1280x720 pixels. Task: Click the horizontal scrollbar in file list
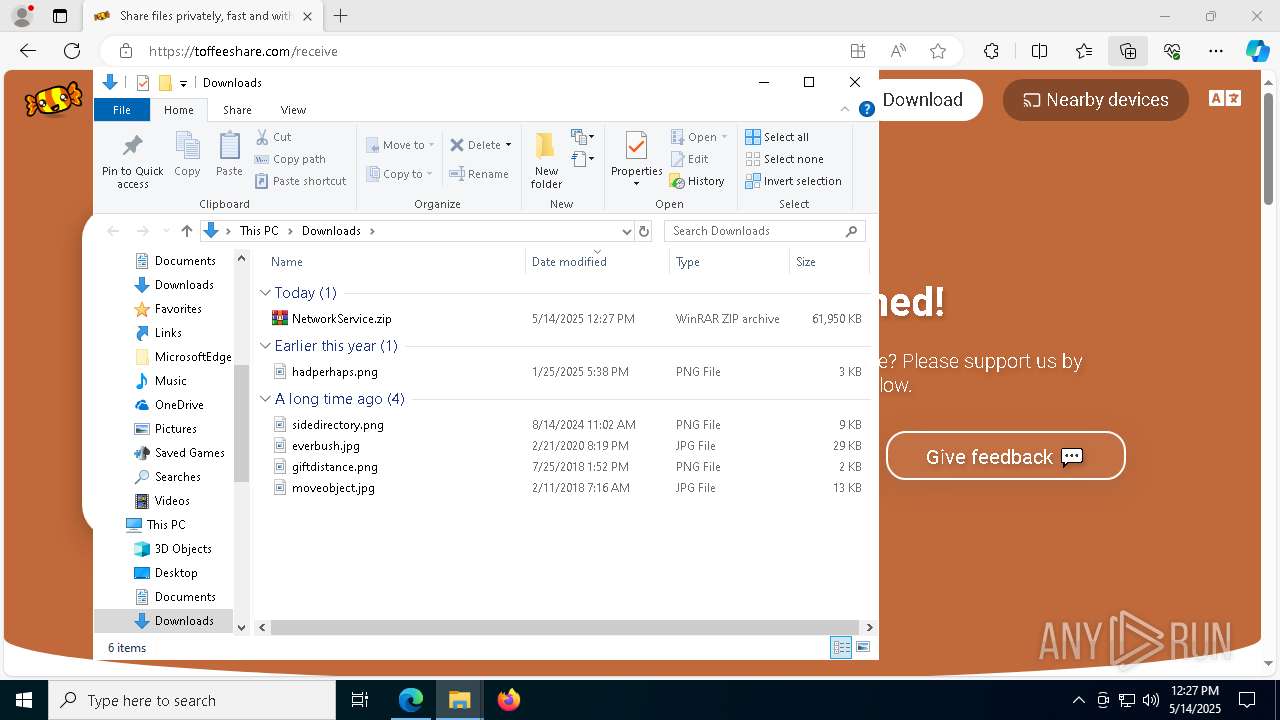pos(566,628)
